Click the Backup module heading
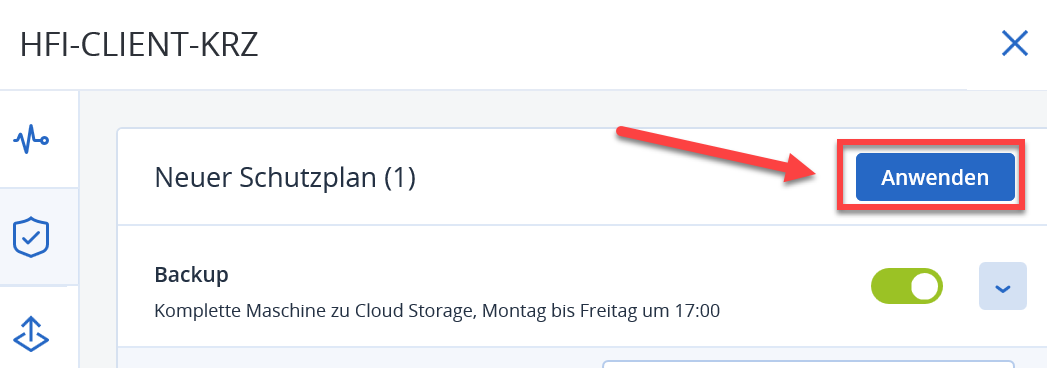 (192, 274)
